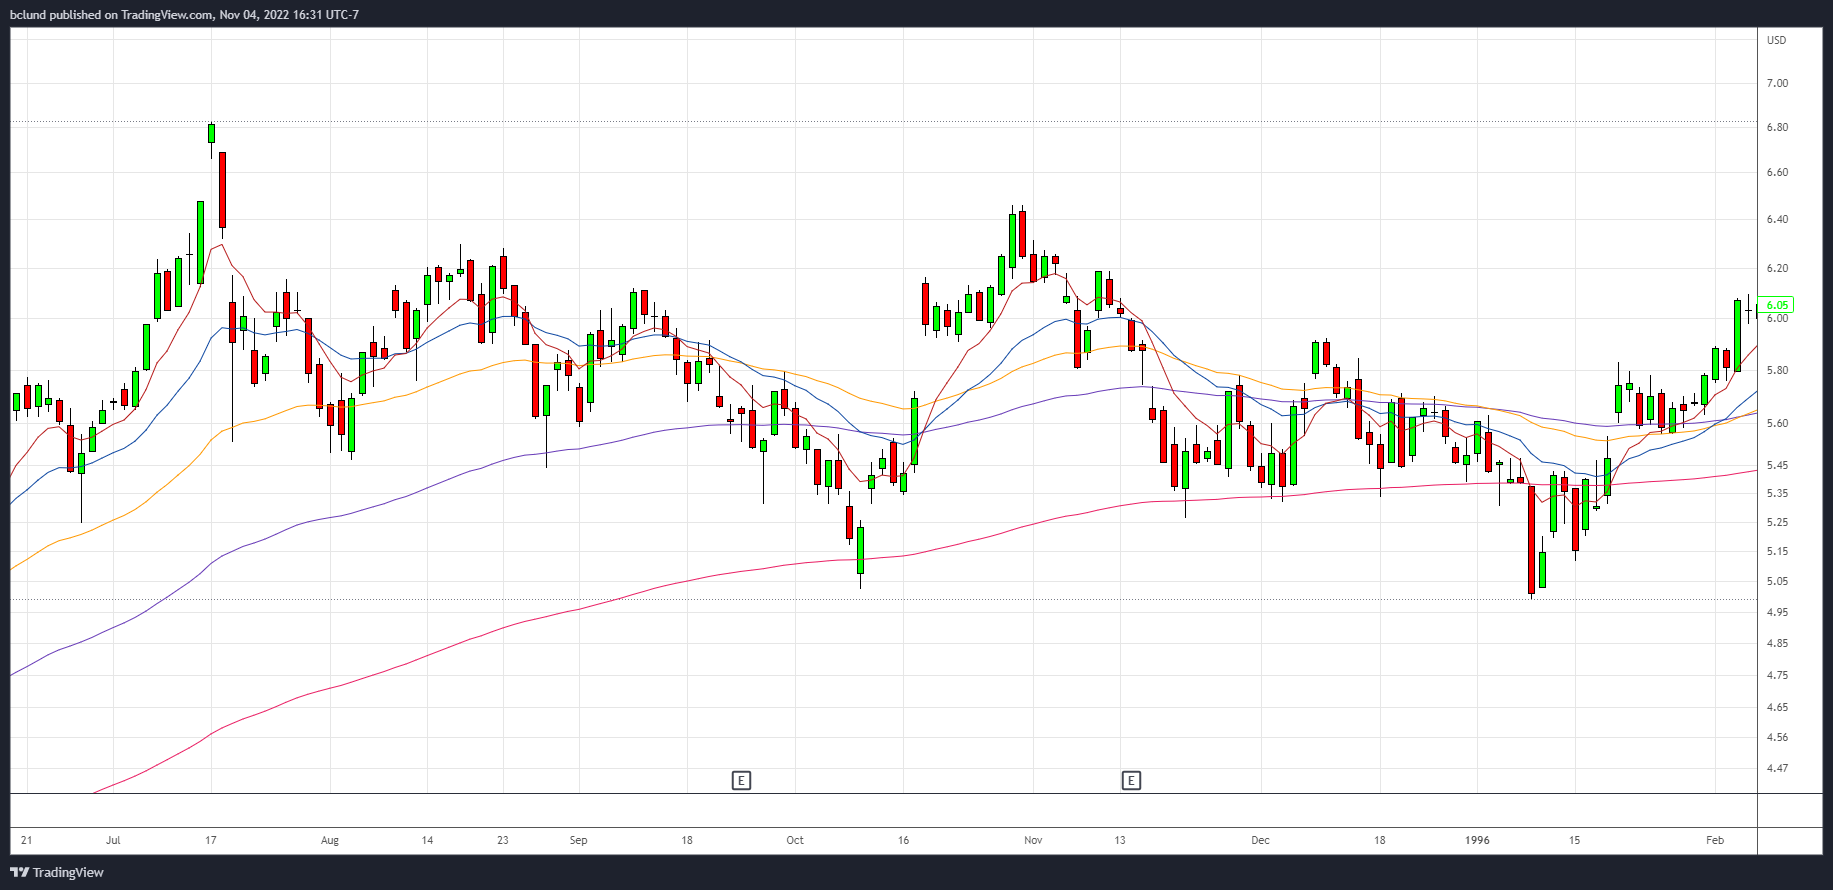Select the 4.75 price axis label
1833x890 pixels.
tap(1777, 675)
